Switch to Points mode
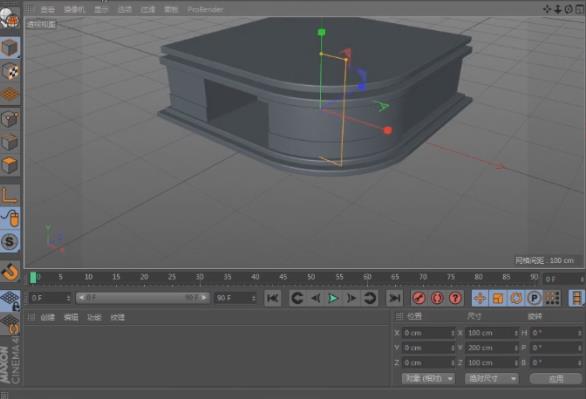Screen dimensions: 586x399 click(x=10, y=119)
